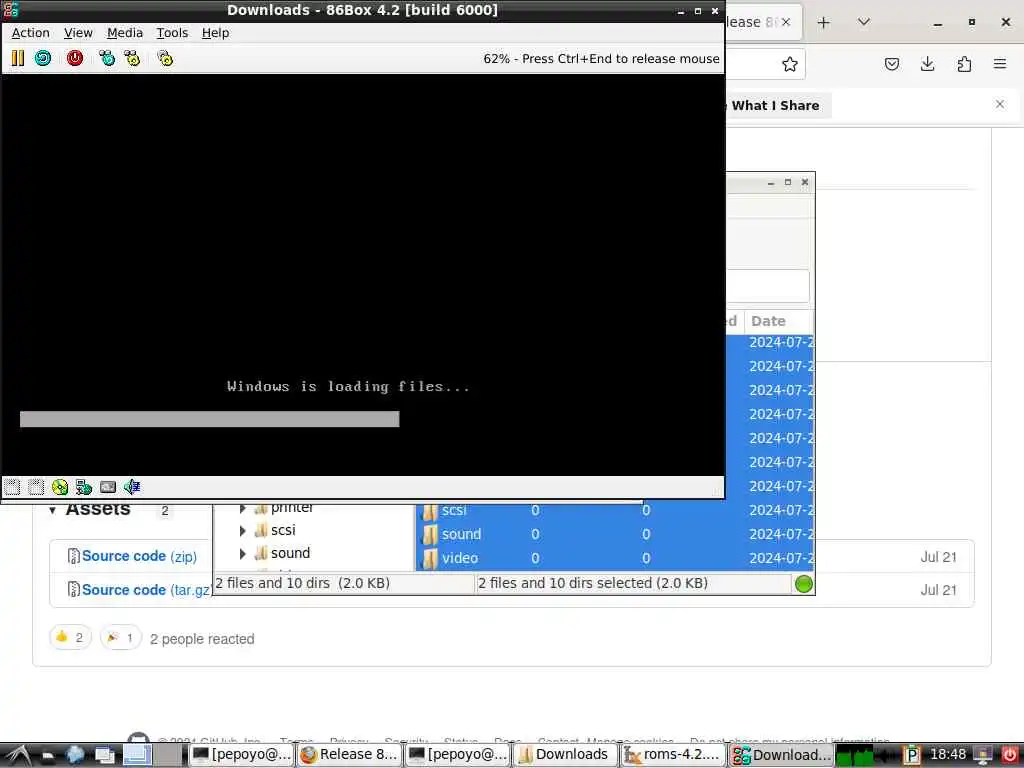
Task: Switch to roms-4.2 archive taskbar entry
Action: 673,755
